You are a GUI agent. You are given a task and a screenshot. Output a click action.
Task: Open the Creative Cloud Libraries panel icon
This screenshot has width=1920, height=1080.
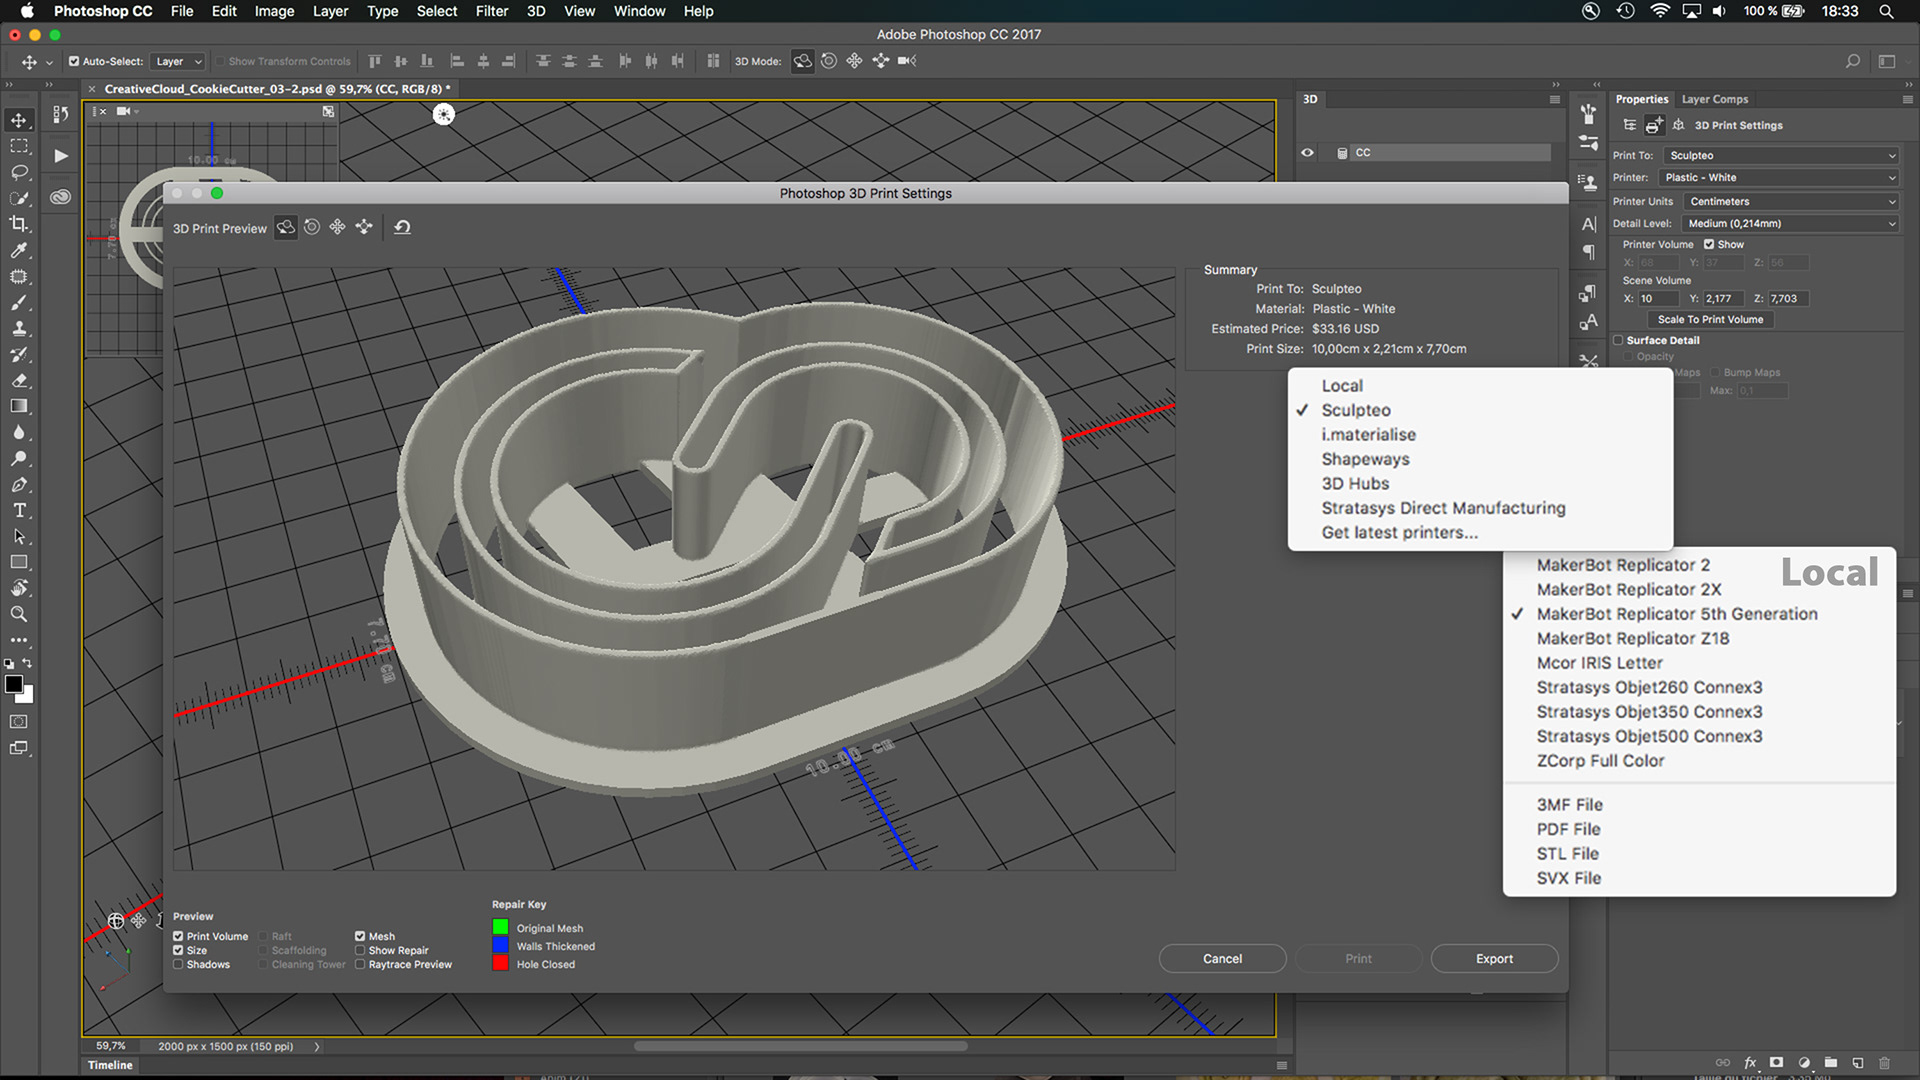pyautogui.click(x=61, y=197)
